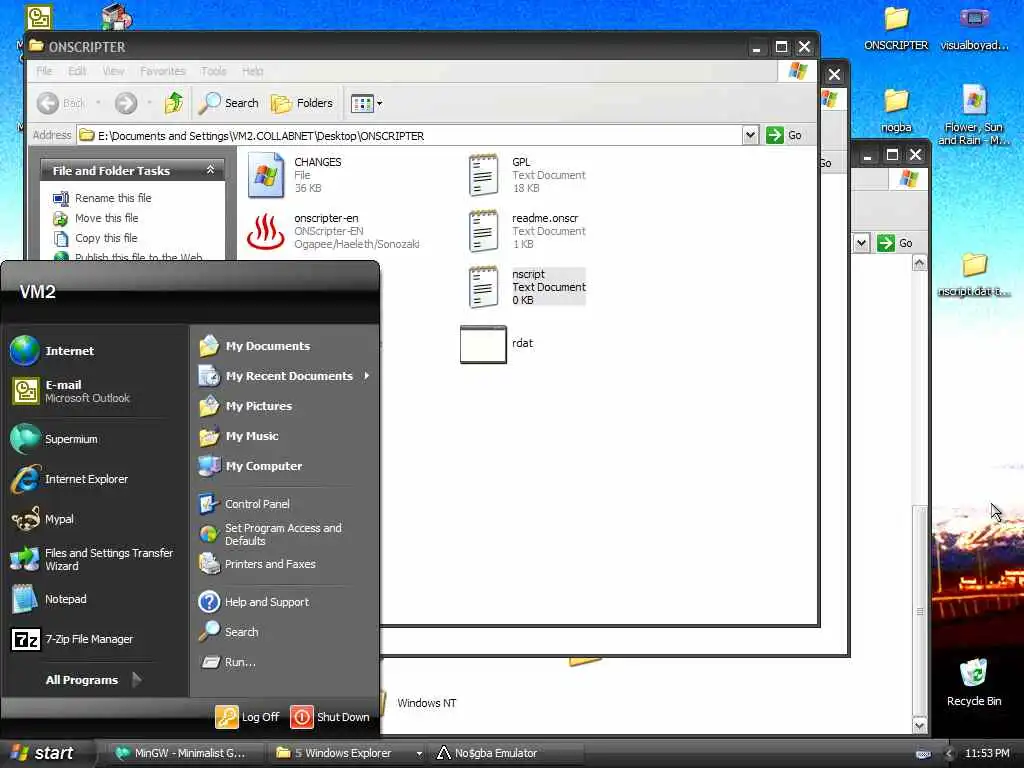1024x768 pixels.
Task: Open the Edit menu
Action: 77,71
